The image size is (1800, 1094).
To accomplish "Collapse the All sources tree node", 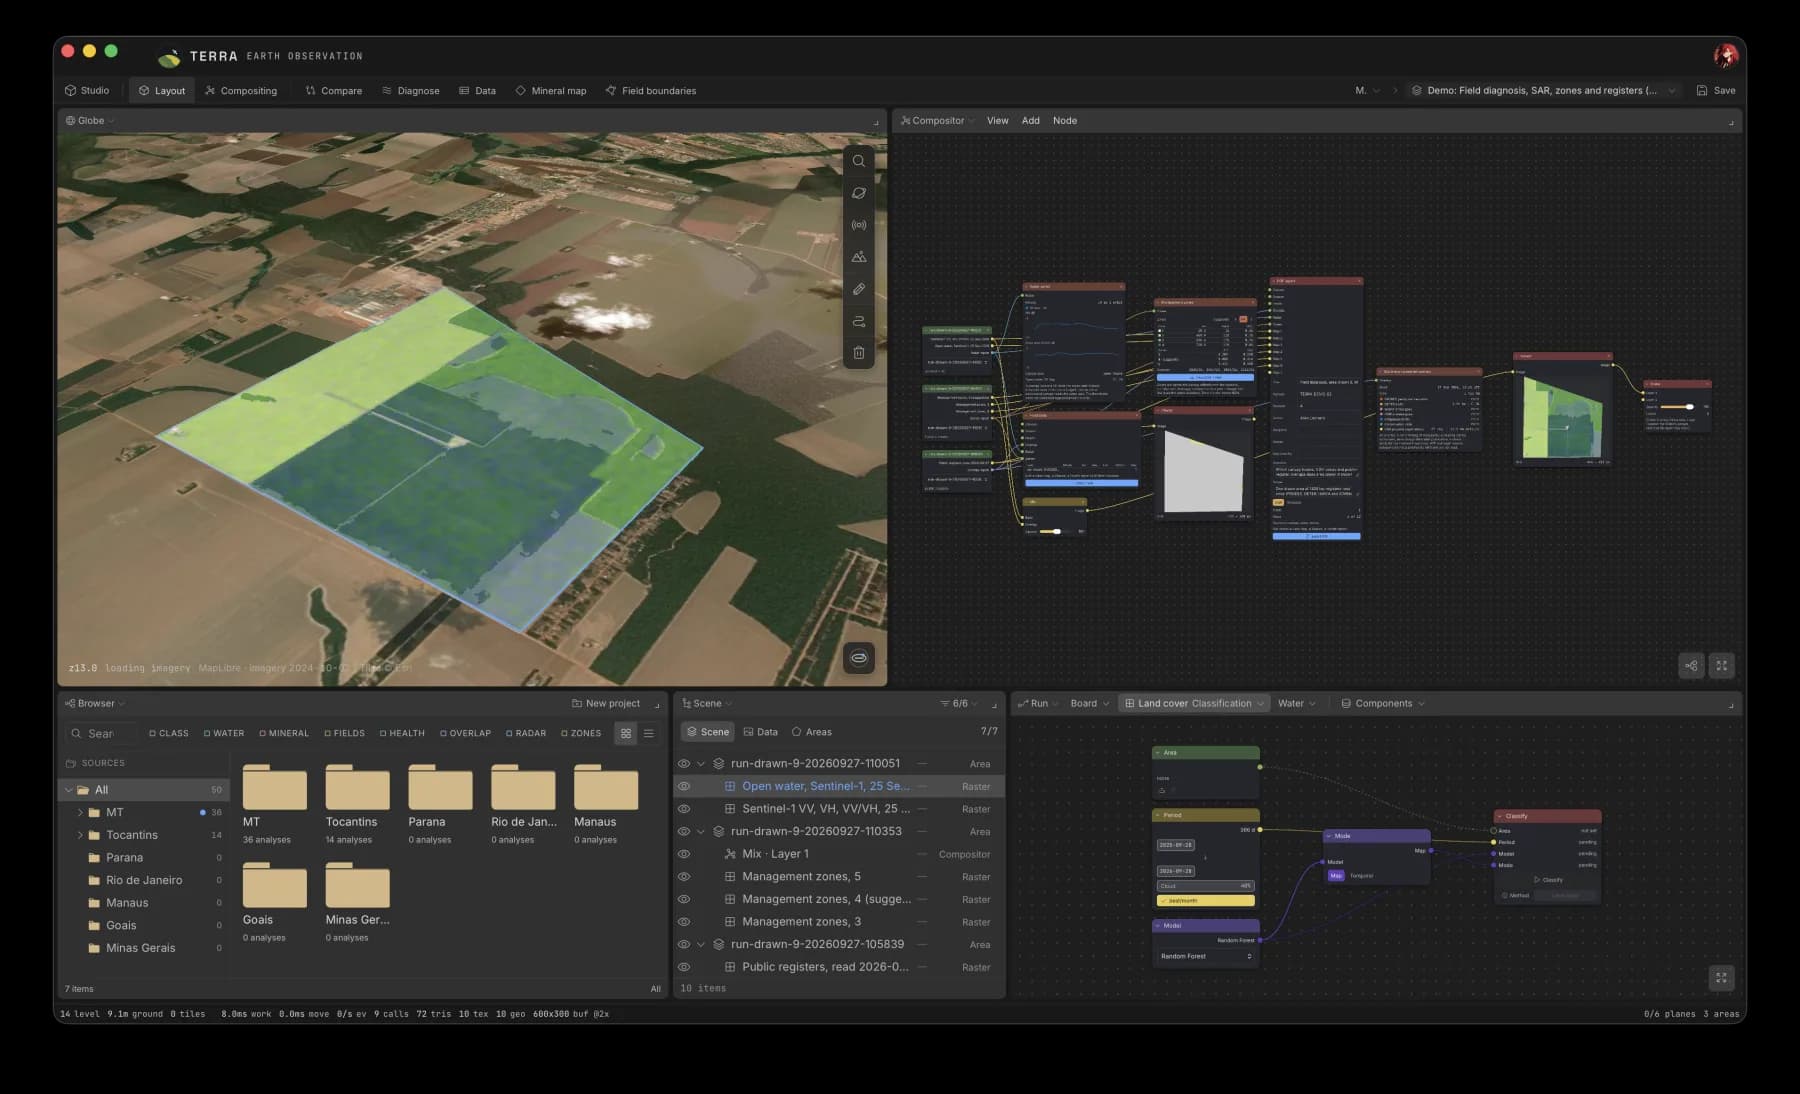I will [x=68, y=790].
